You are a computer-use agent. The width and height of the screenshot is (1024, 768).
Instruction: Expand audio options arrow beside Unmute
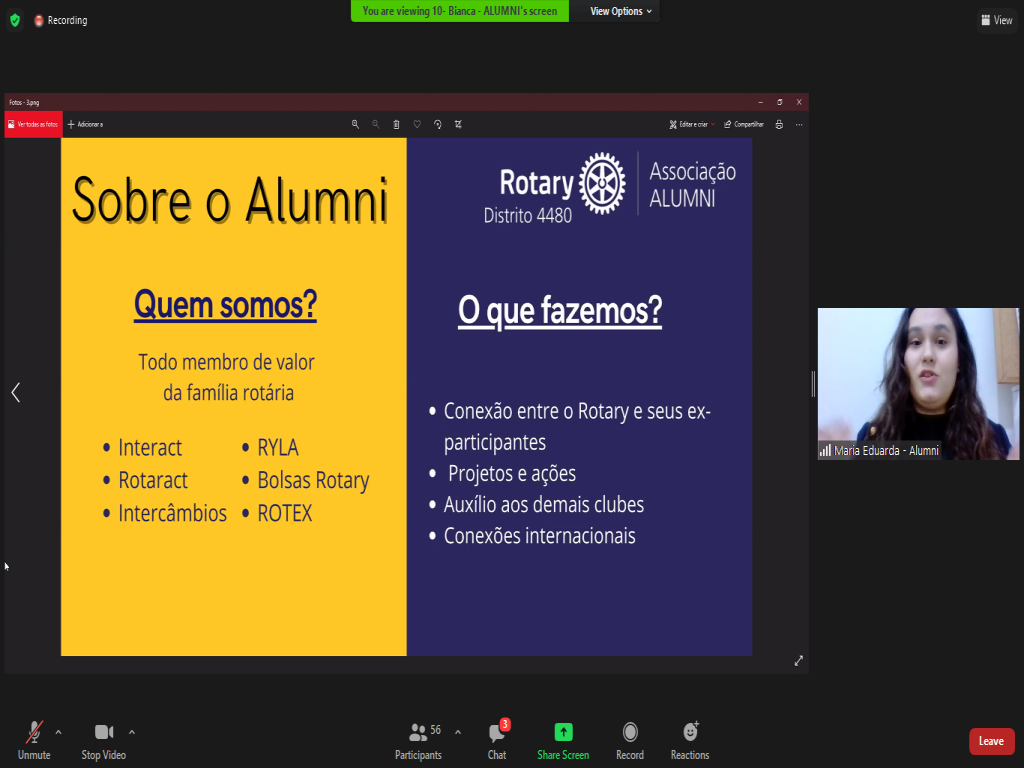58,732
